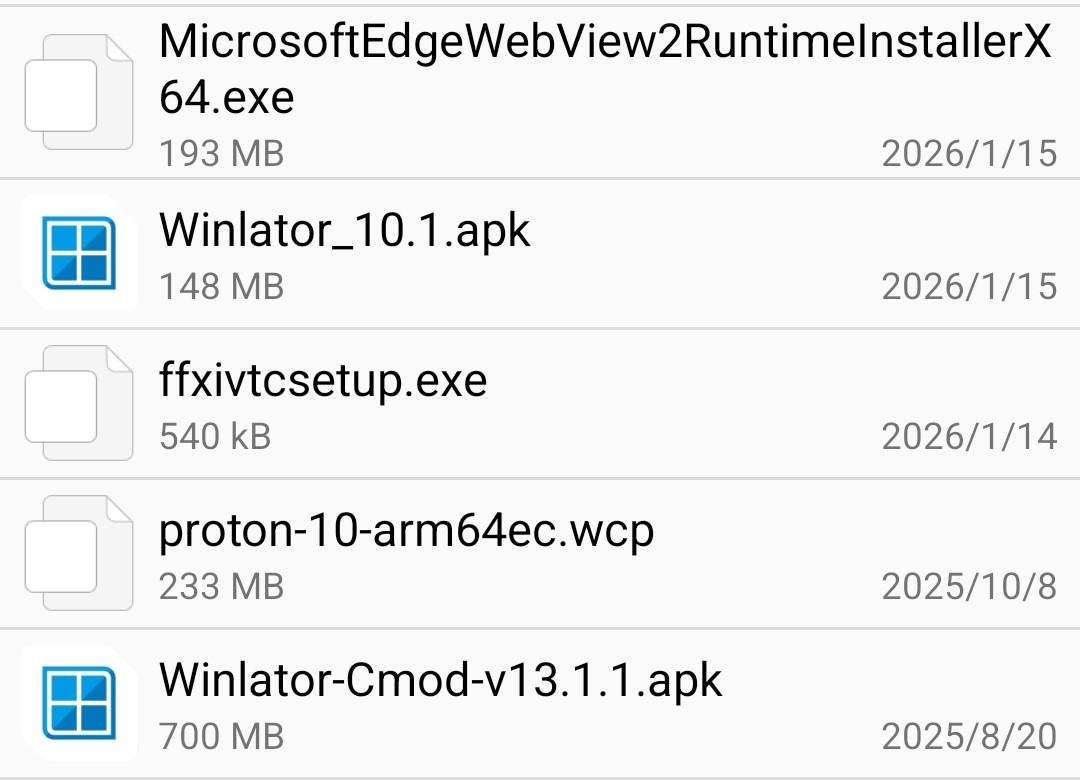Tap the MicrosoftEdgeWebView2RuntimeInstallerX64.exe file icon
The width and height of the screenshot is (1080, 780).
(79, 91)
